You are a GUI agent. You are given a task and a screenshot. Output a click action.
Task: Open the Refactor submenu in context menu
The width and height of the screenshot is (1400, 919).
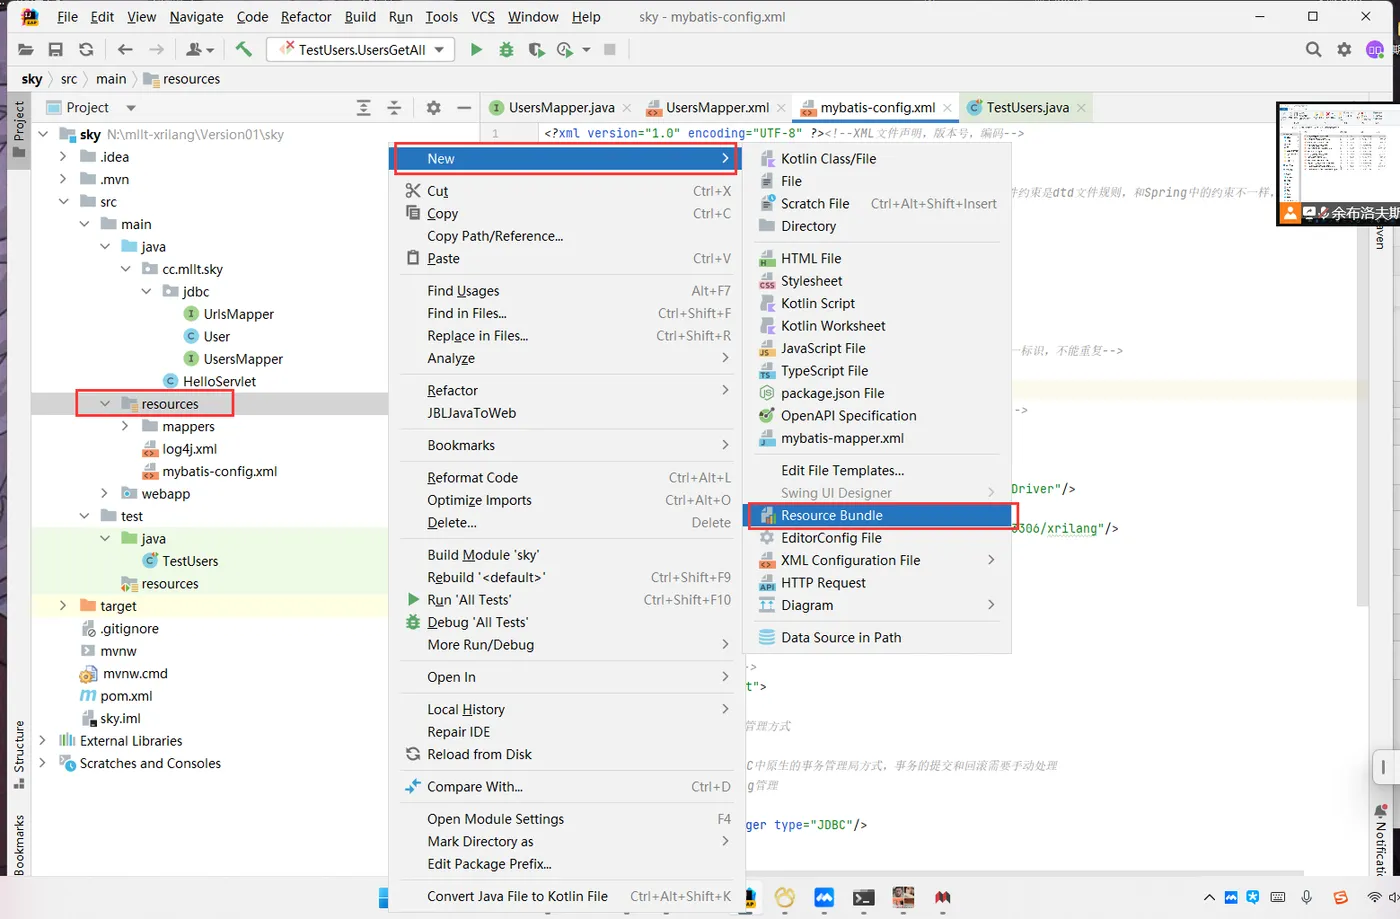click(567, 390)
